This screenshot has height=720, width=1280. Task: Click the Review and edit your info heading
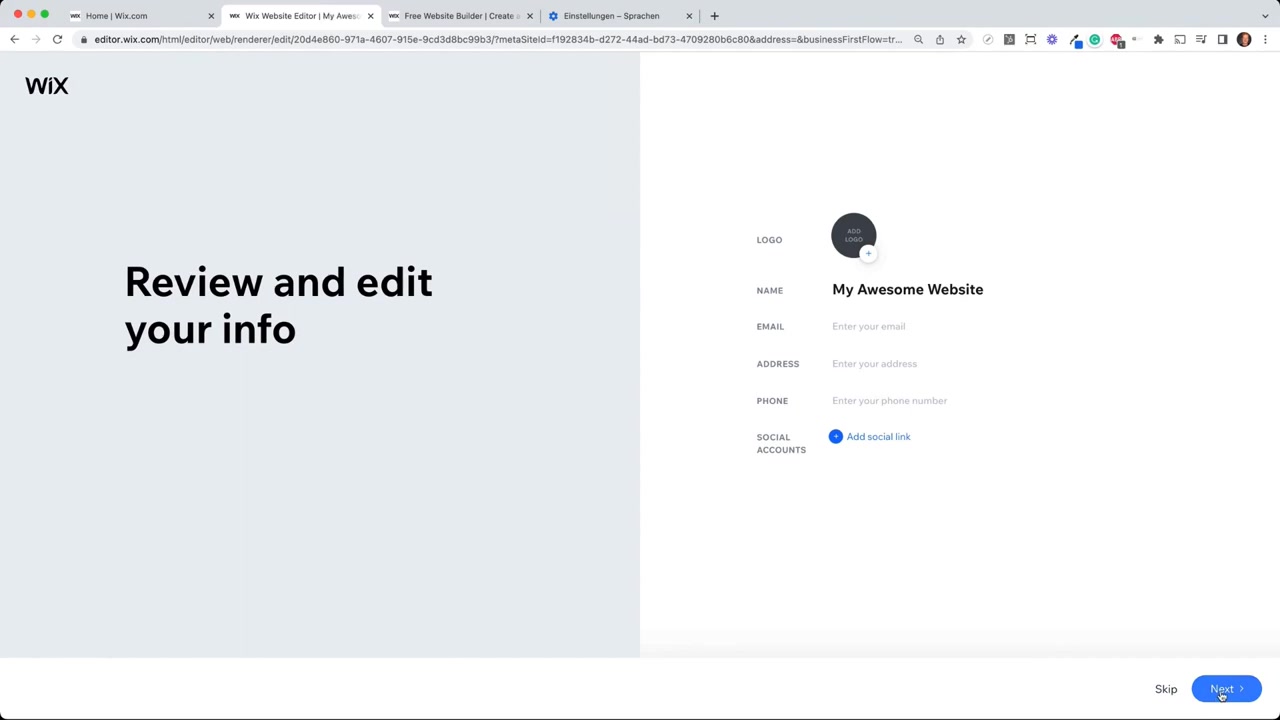[x=279, y=306]
